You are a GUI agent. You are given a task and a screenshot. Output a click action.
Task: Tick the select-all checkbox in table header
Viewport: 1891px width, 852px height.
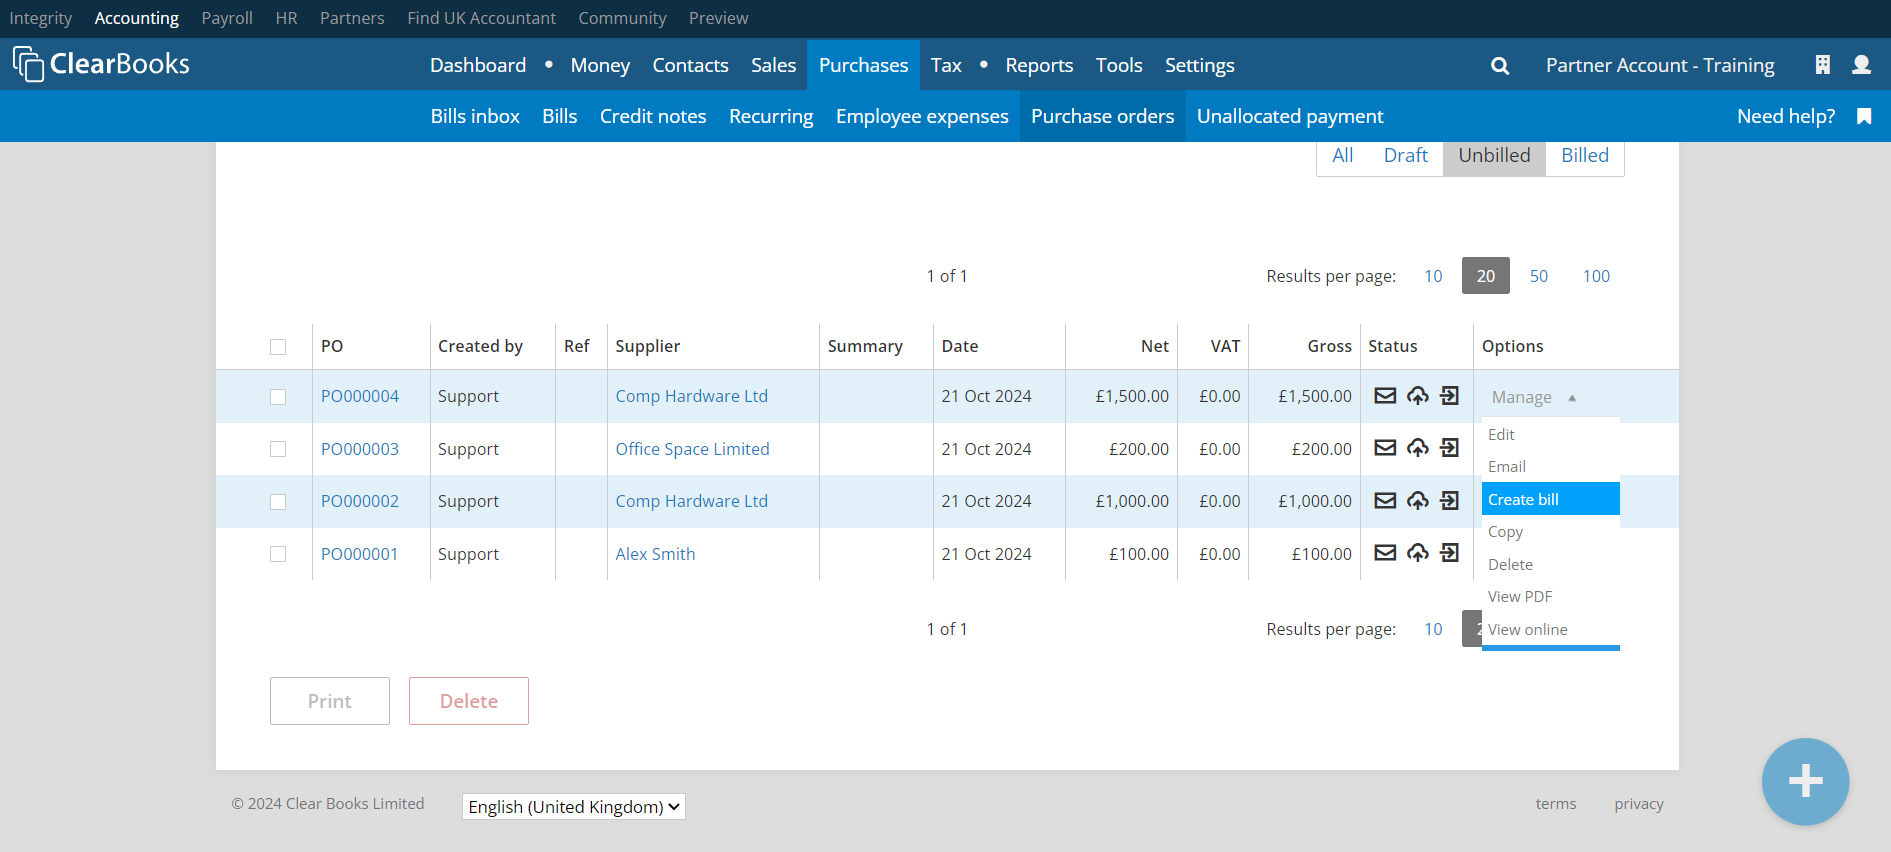pyautogui.click(x=278, y=347)
